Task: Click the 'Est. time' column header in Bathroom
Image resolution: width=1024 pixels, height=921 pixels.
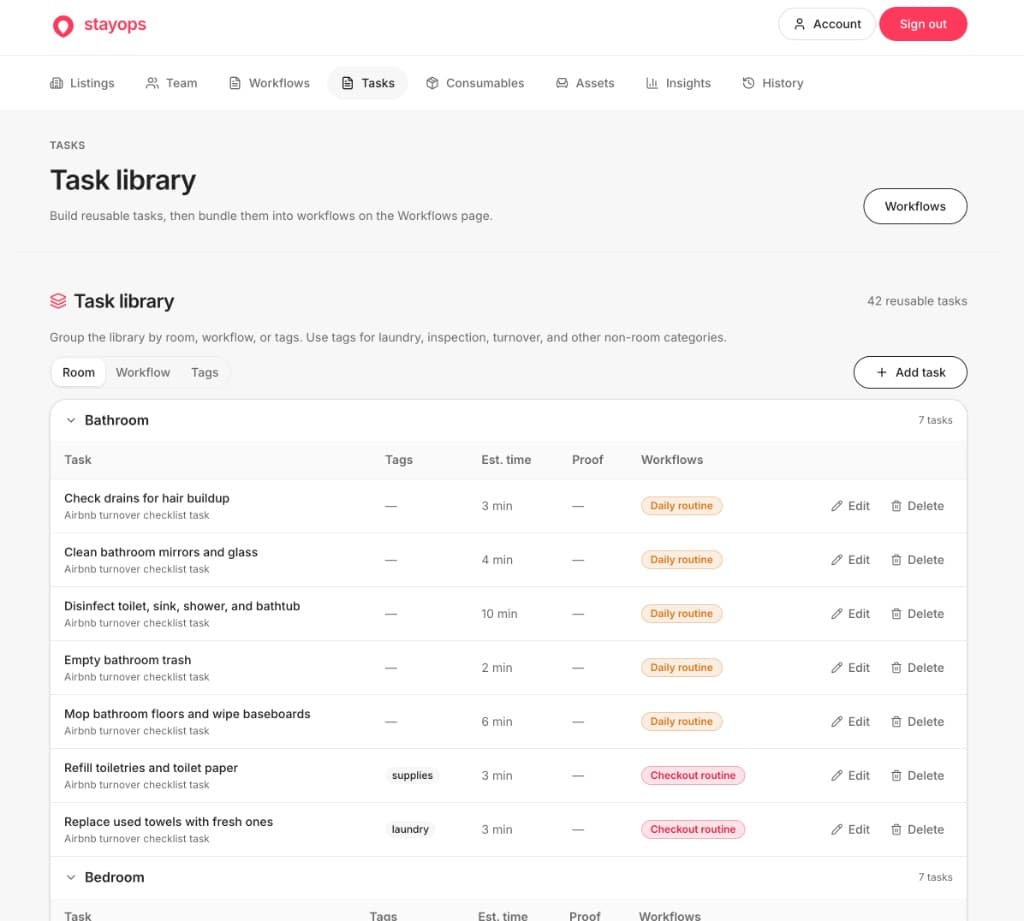Action: coord(506,460)
